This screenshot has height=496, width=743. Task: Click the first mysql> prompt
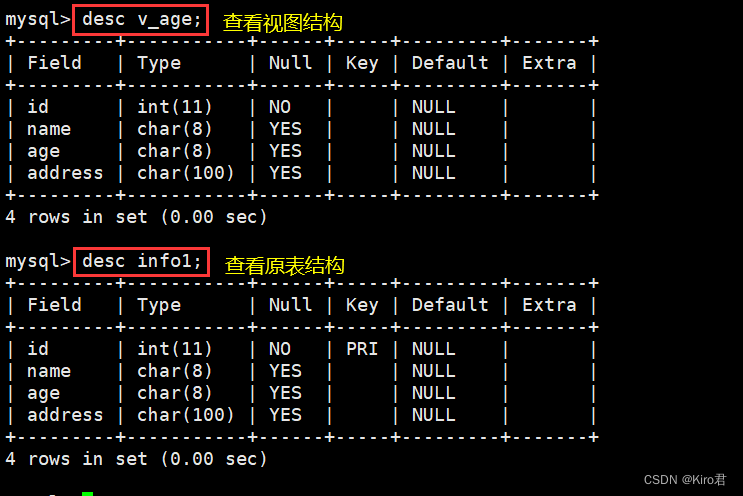(x=38, y=19)
